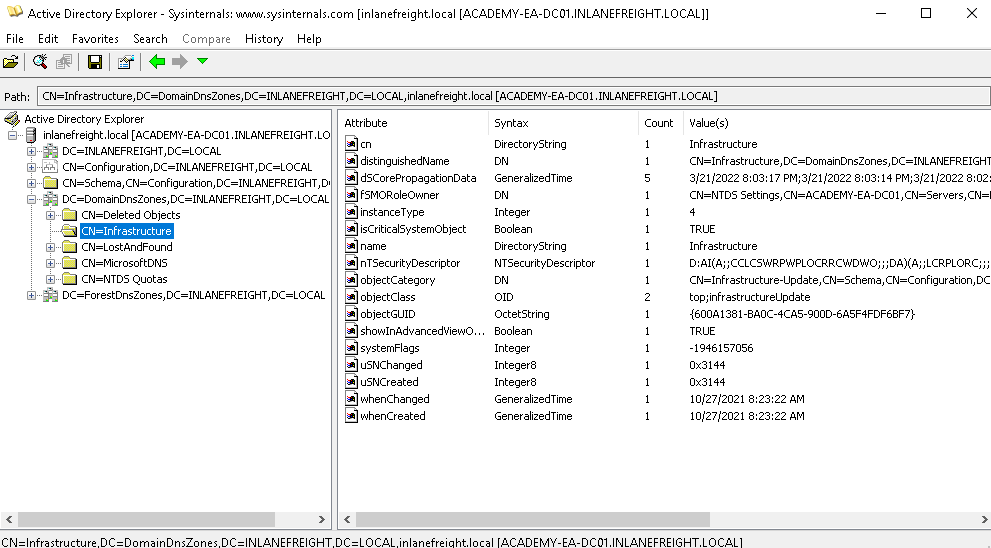
Task: Expand the CN=Configuration tree node
Action: (31, 167)
